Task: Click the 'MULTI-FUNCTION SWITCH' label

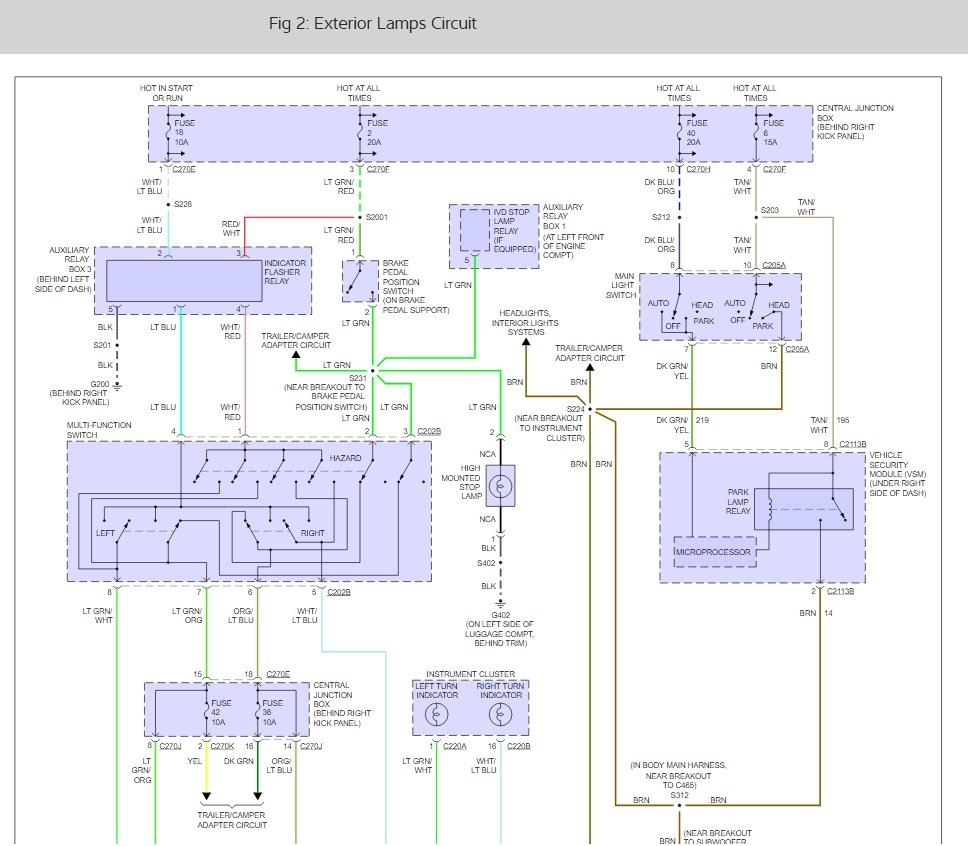Action: pos(99,430)
